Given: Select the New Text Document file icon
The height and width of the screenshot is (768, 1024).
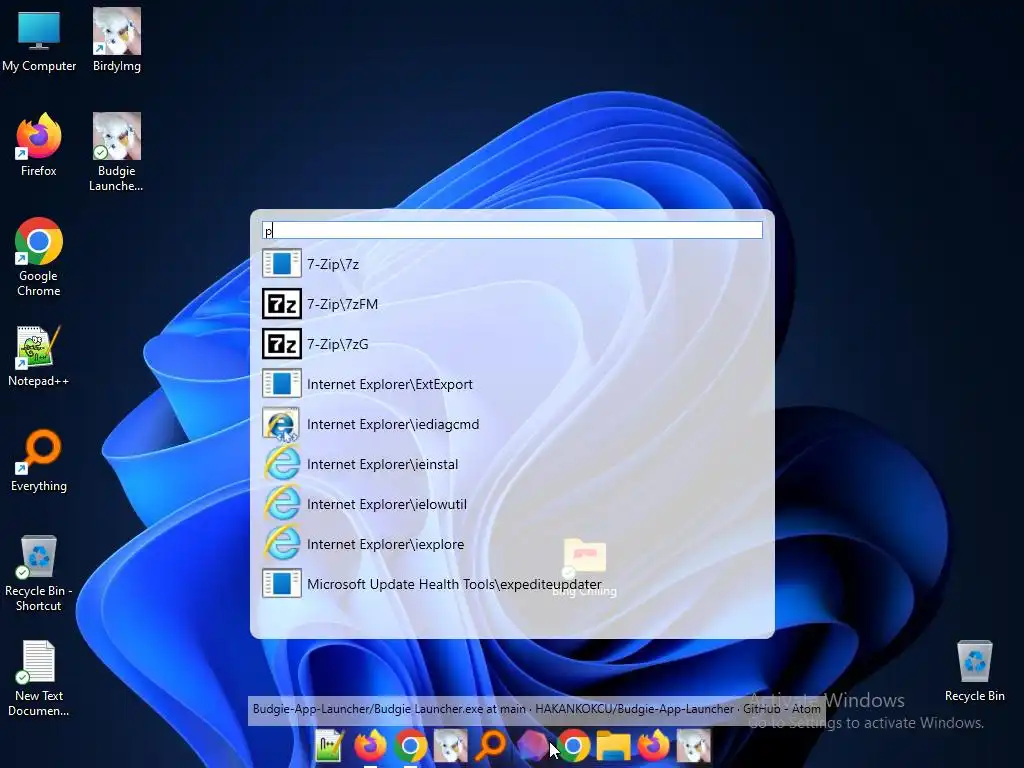Looking at the screenshot, I should 39,679.
